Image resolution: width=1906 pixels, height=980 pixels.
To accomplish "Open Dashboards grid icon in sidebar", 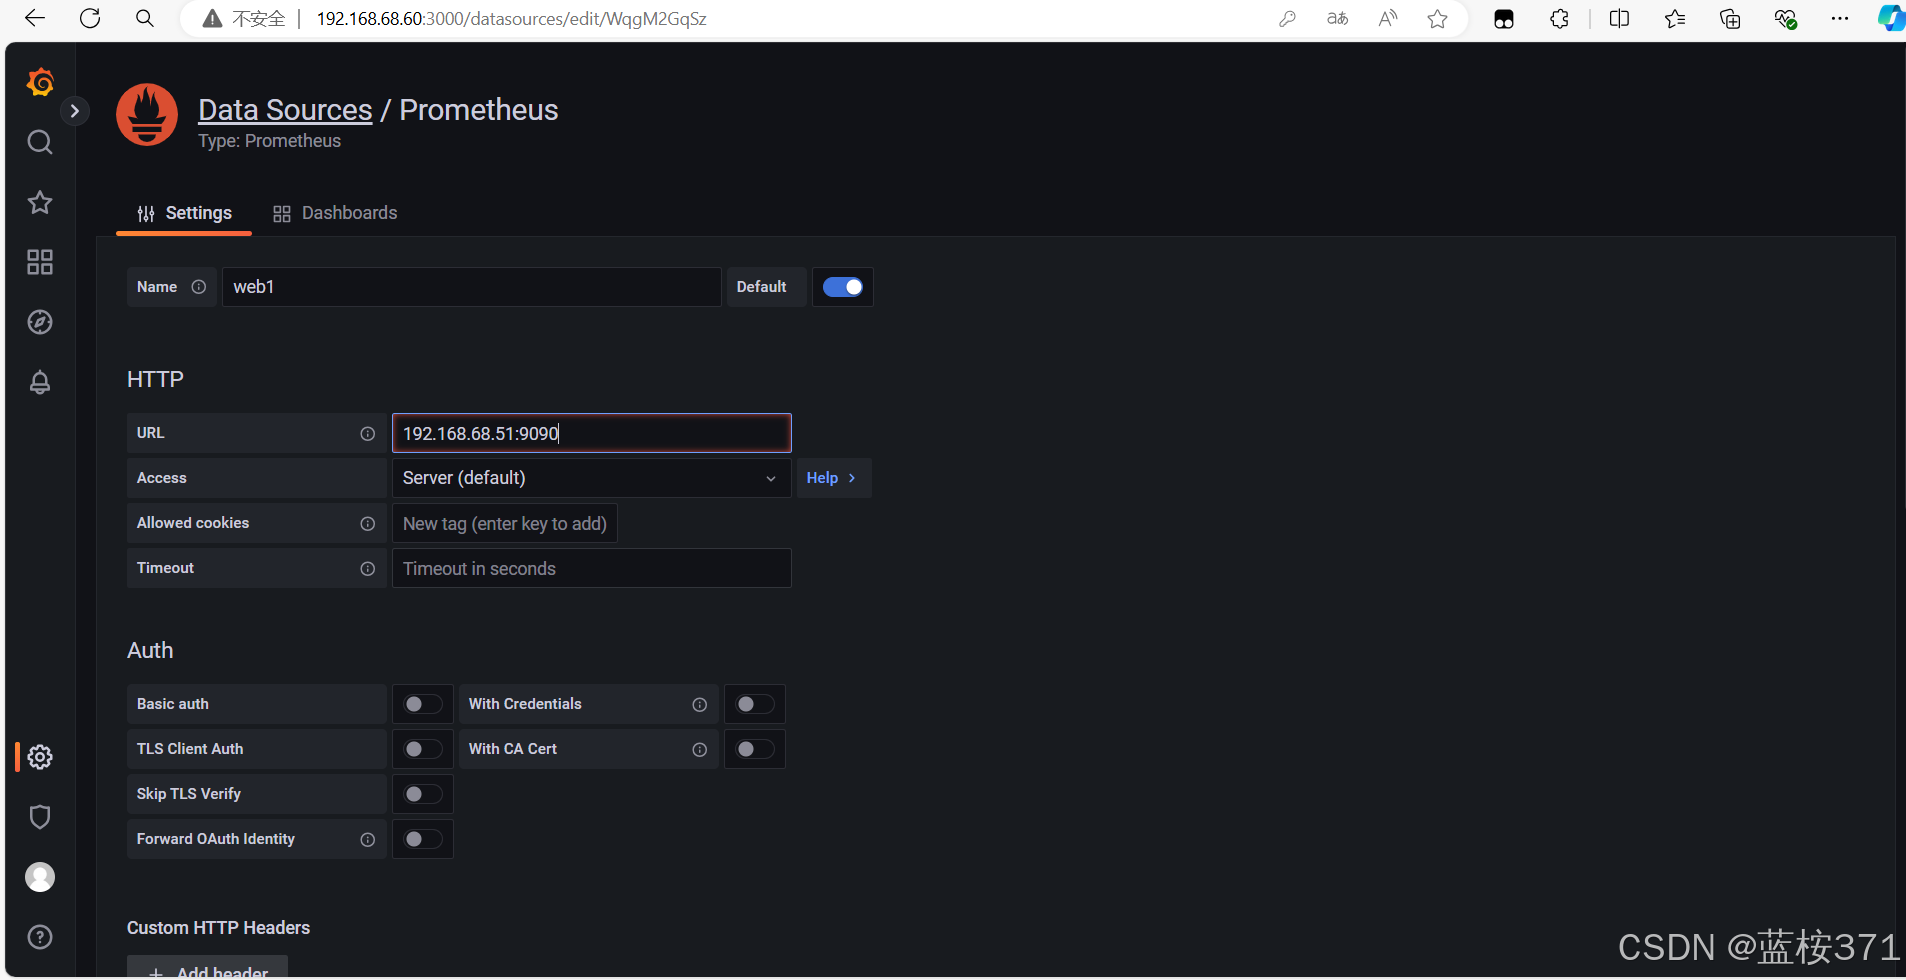I will tap(40, 262).
